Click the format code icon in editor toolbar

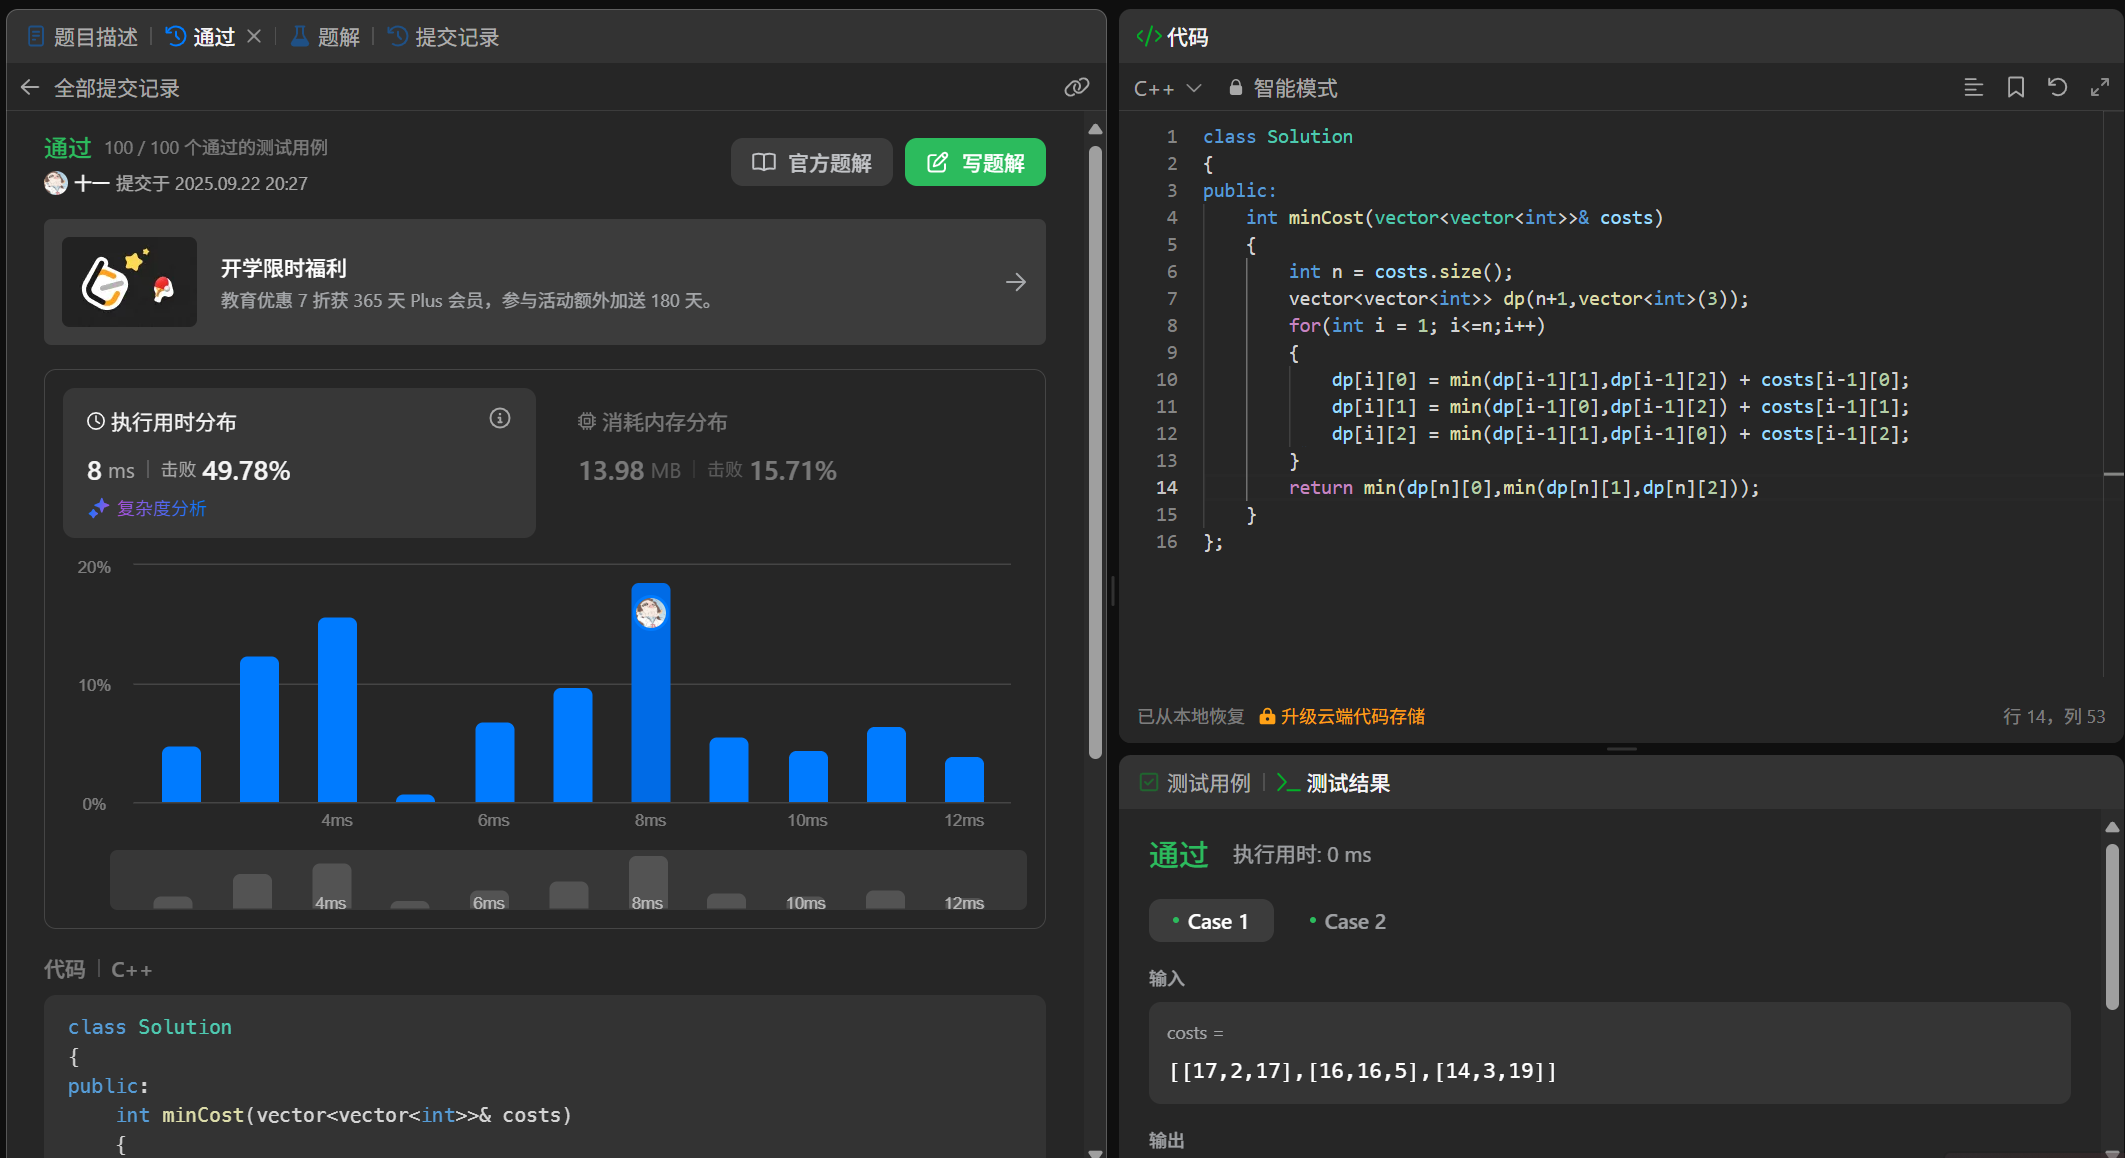tap(1973, 88)
